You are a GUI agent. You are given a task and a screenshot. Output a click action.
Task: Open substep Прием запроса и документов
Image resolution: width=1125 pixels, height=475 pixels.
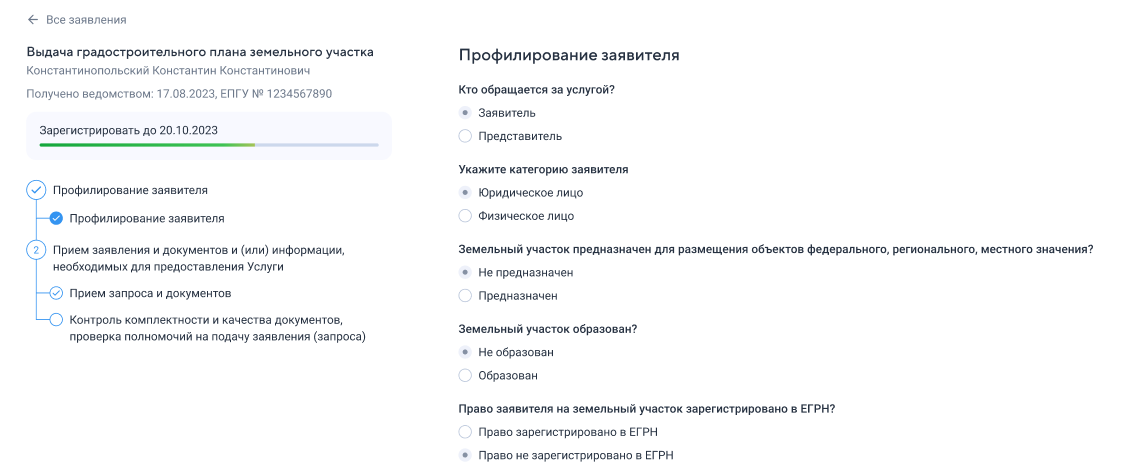(150, 293)
